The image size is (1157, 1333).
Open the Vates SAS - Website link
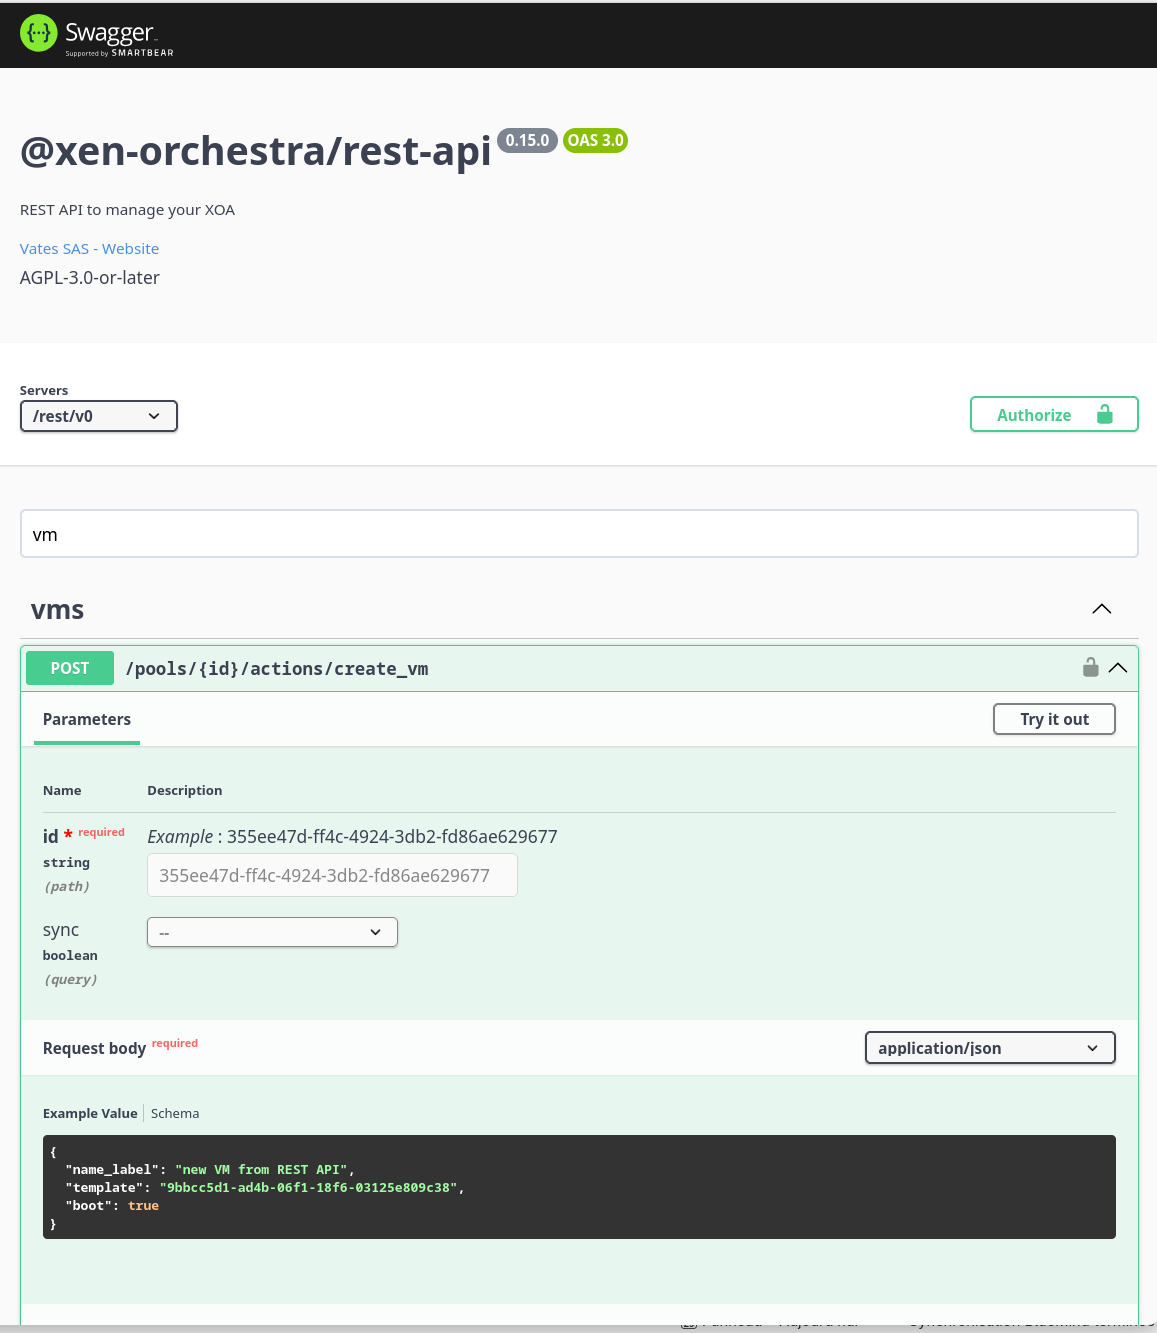89,248
